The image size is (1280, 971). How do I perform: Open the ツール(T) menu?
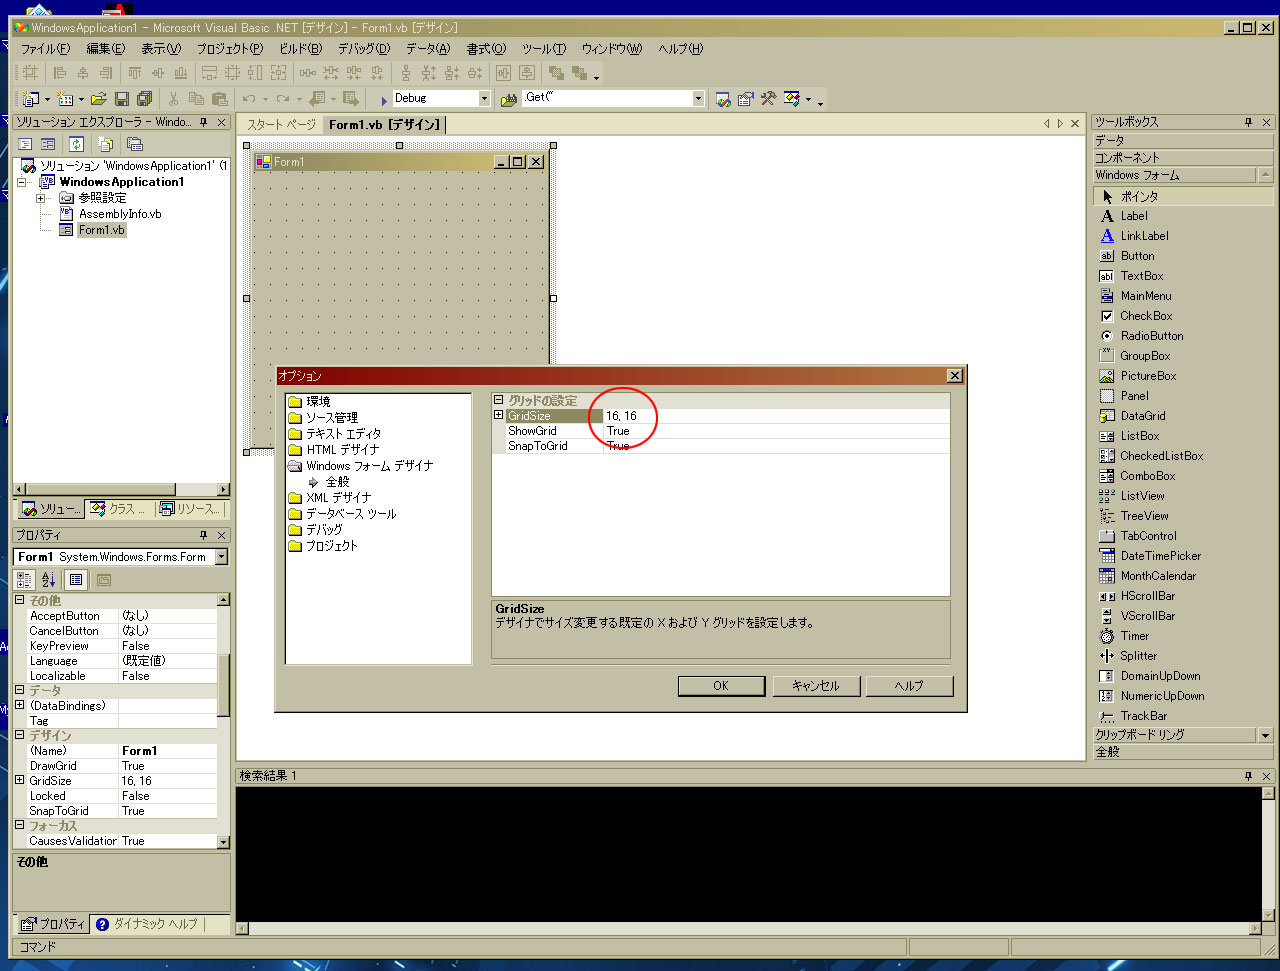tap(544, 48)
